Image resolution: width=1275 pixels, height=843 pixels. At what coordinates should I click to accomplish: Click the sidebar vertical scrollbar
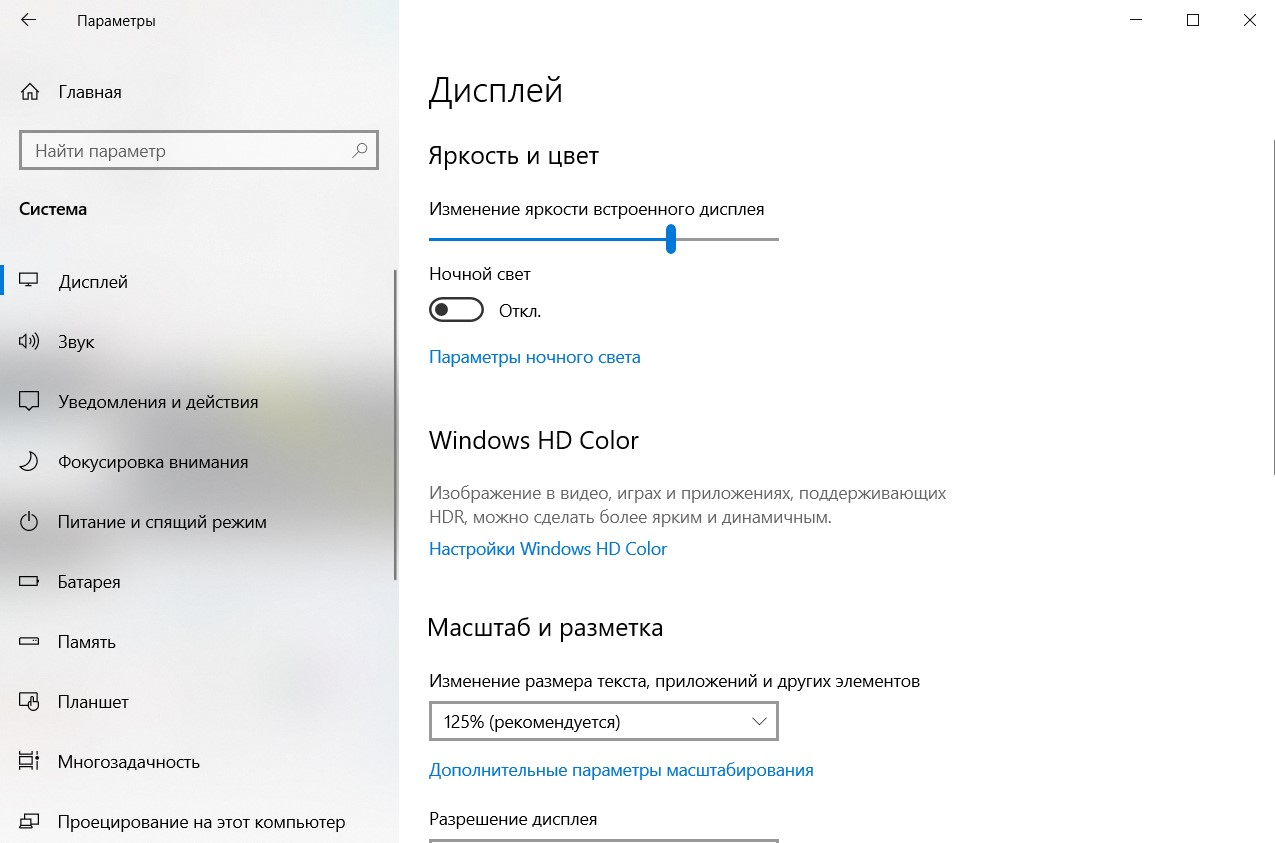click(x=395, y=423)
